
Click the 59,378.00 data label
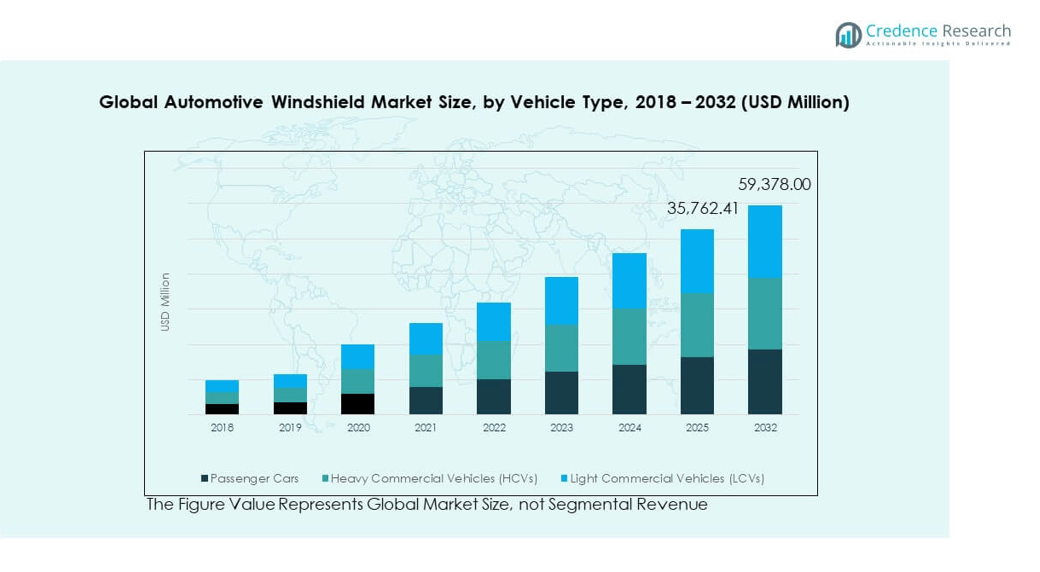tap(774, 185)
